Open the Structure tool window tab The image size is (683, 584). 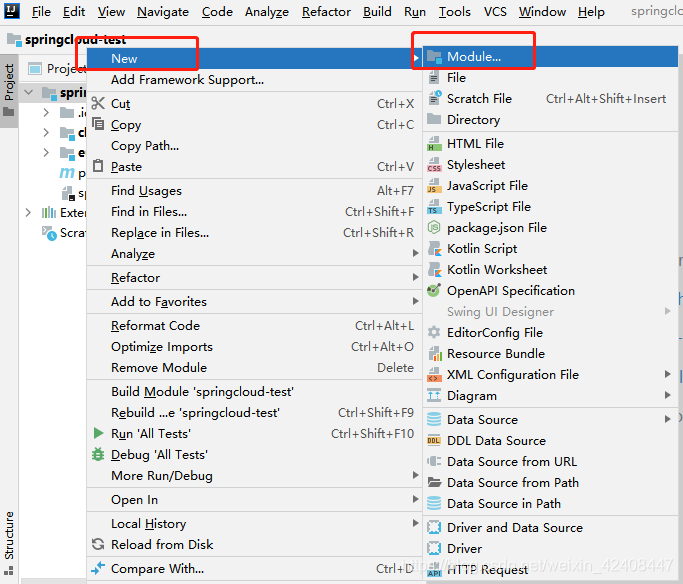point(9,543)
